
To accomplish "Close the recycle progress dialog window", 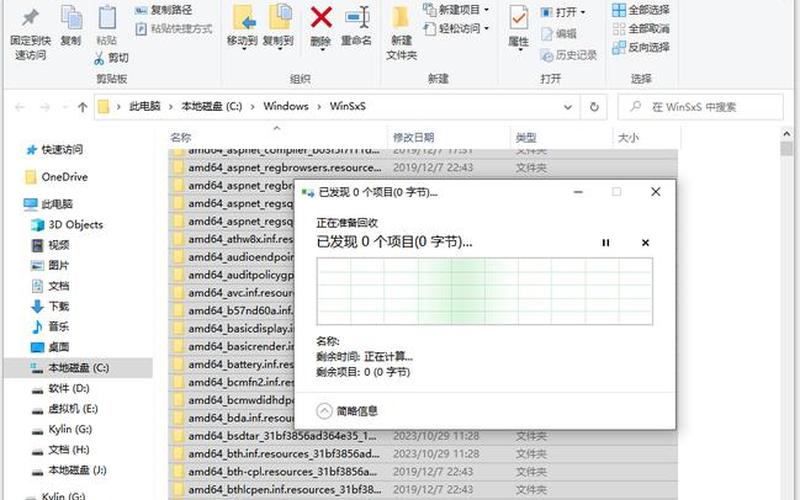I will [656, 192].
